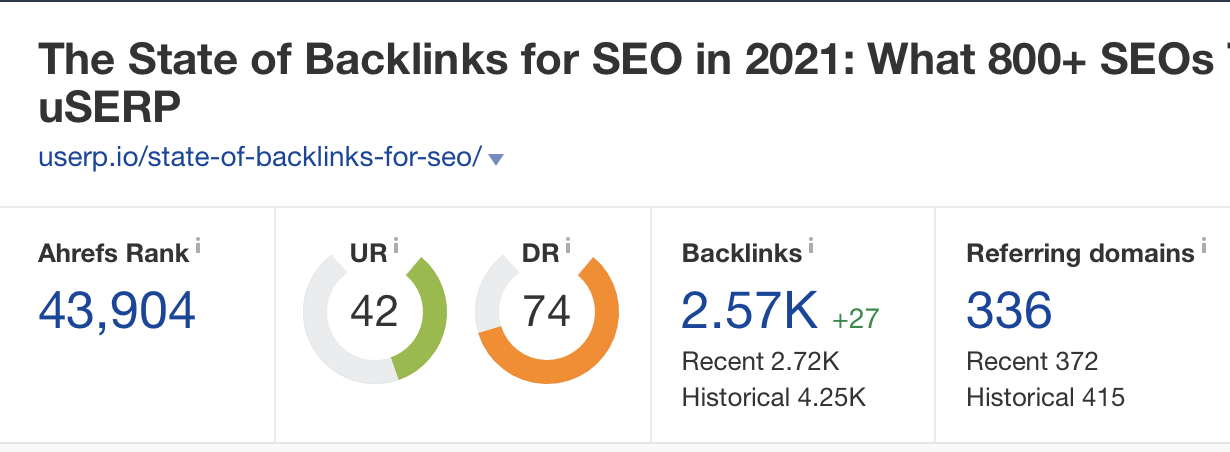1230x452 pixels.
Task: Click the green UR 42 gauge
Action: click(x=374, y=312)
